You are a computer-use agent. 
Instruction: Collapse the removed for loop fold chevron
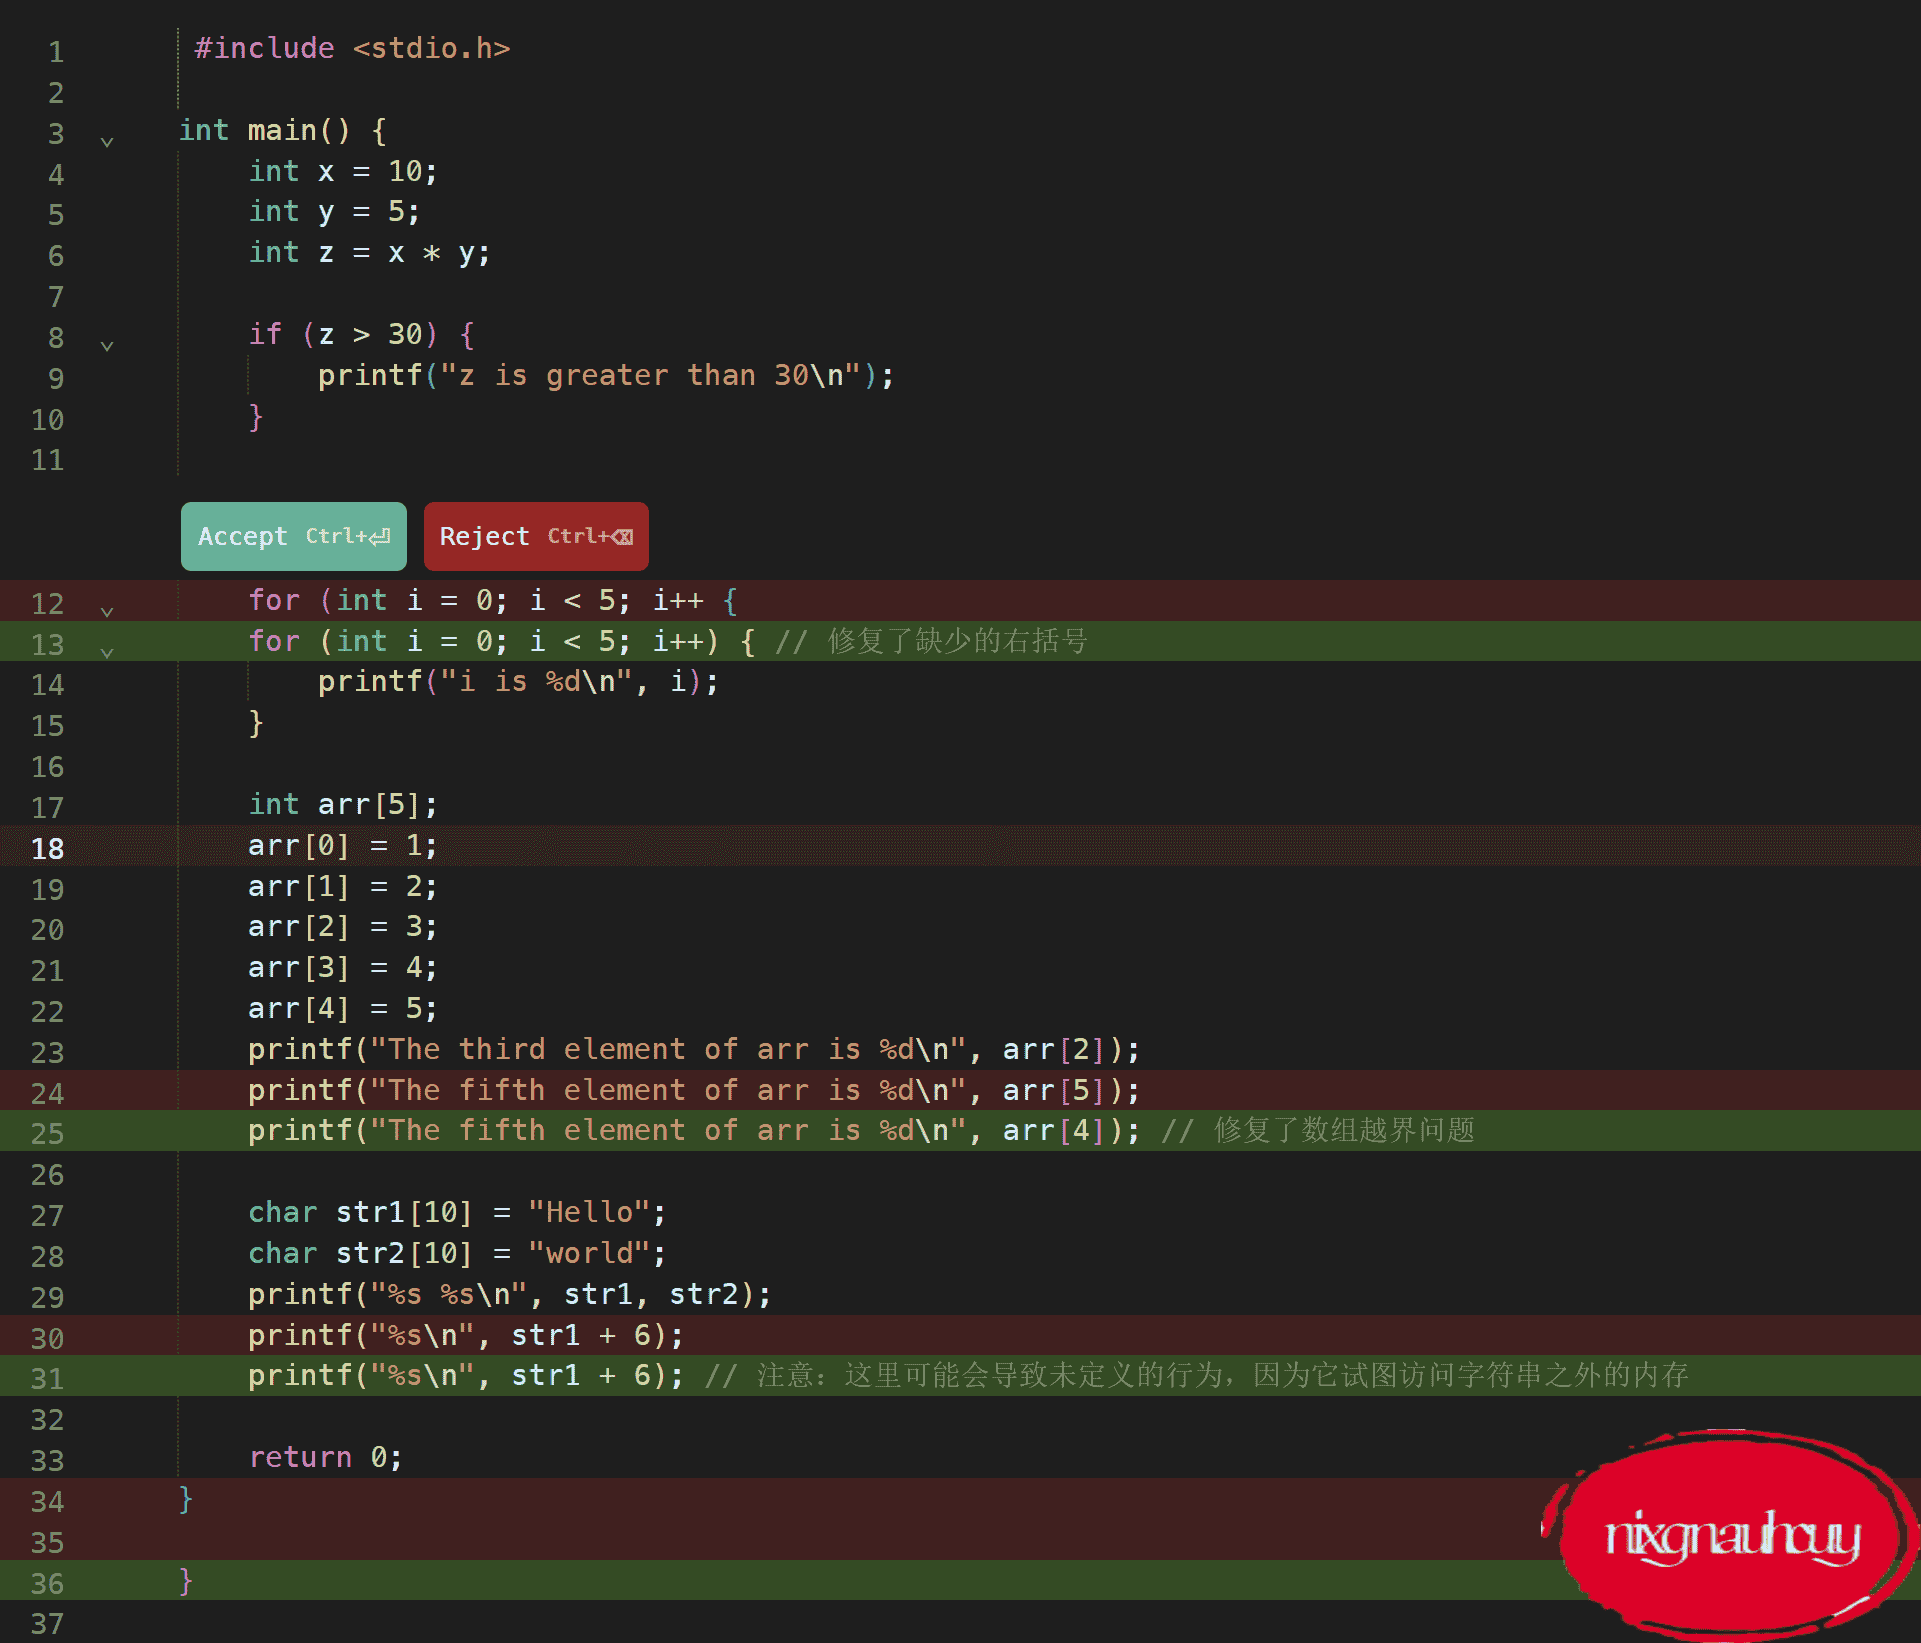107,611
